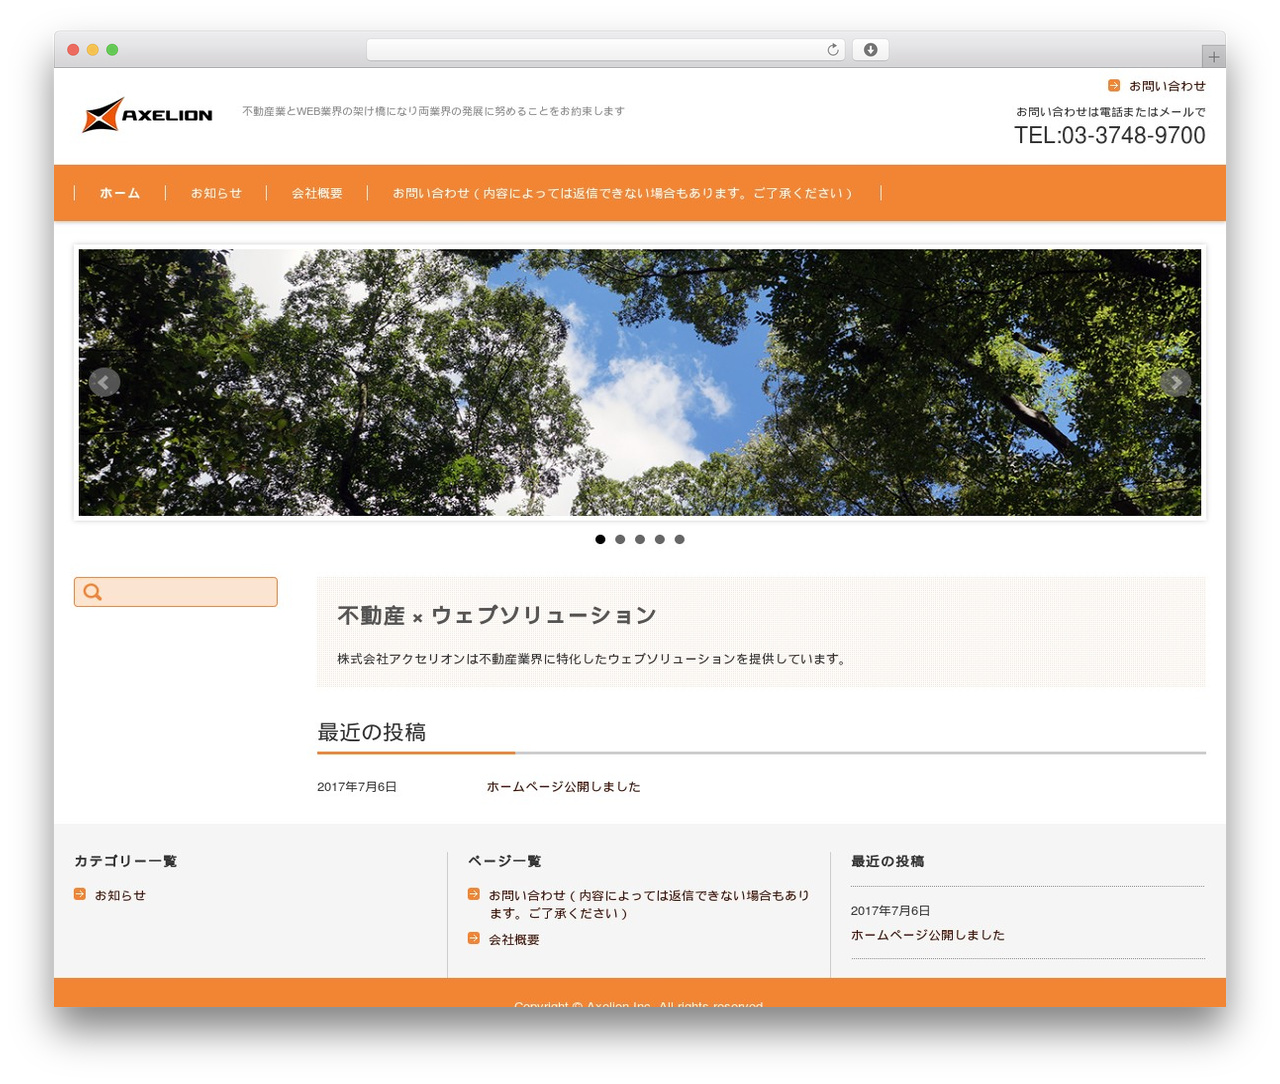The height and width of the screenshot is (1084, 1280).
Task: Select the first slider pagination dot
Action: (x=600, y=539)
